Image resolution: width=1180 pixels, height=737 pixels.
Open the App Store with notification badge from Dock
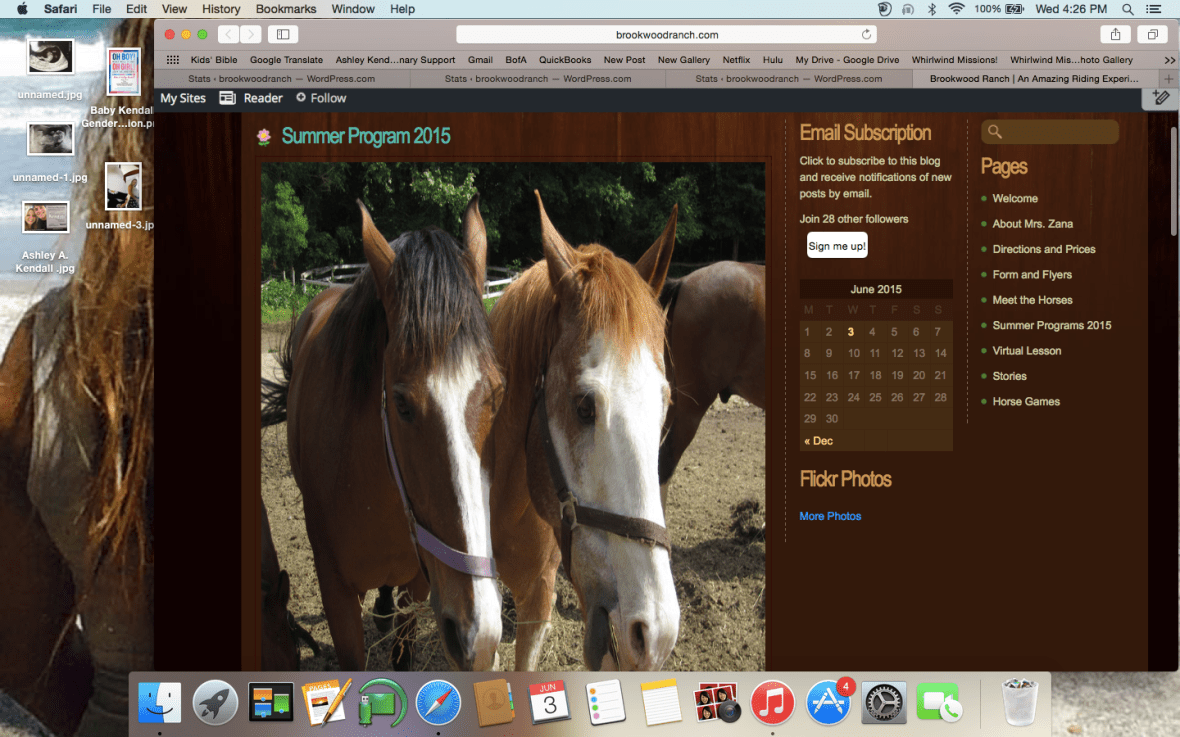click(829, 700)
